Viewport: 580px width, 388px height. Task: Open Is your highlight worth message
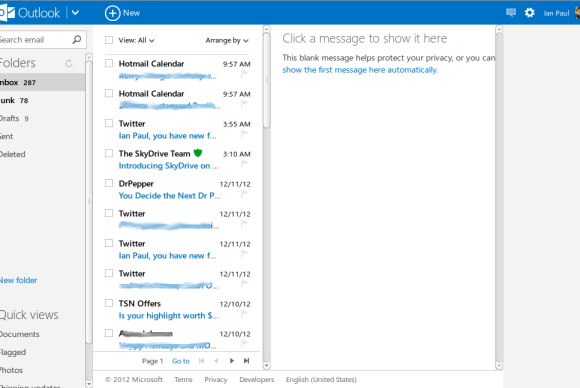tap(168, 316)
